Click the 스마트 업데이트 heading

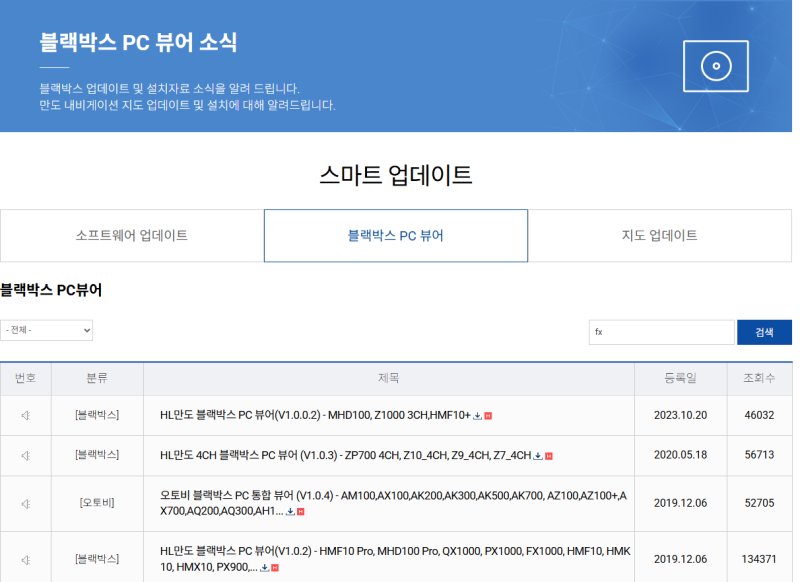coord(396,175)
